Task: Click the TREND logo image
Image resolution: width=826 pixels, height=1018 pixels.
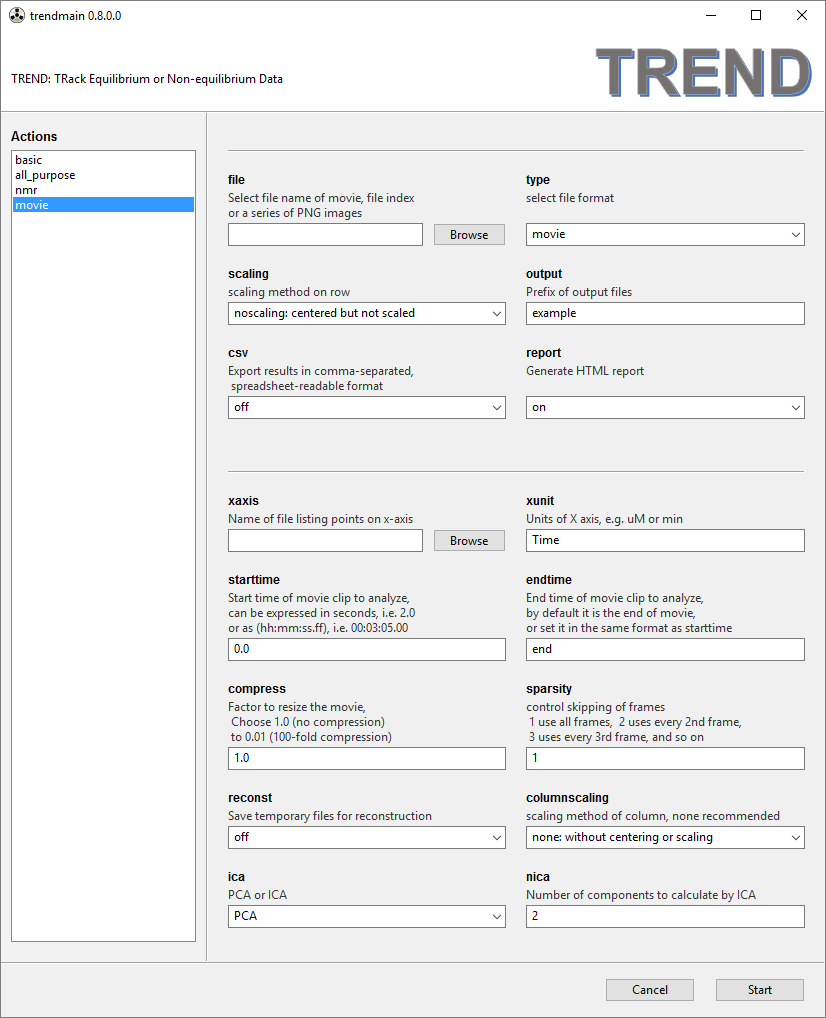Action: pos(703,73)
